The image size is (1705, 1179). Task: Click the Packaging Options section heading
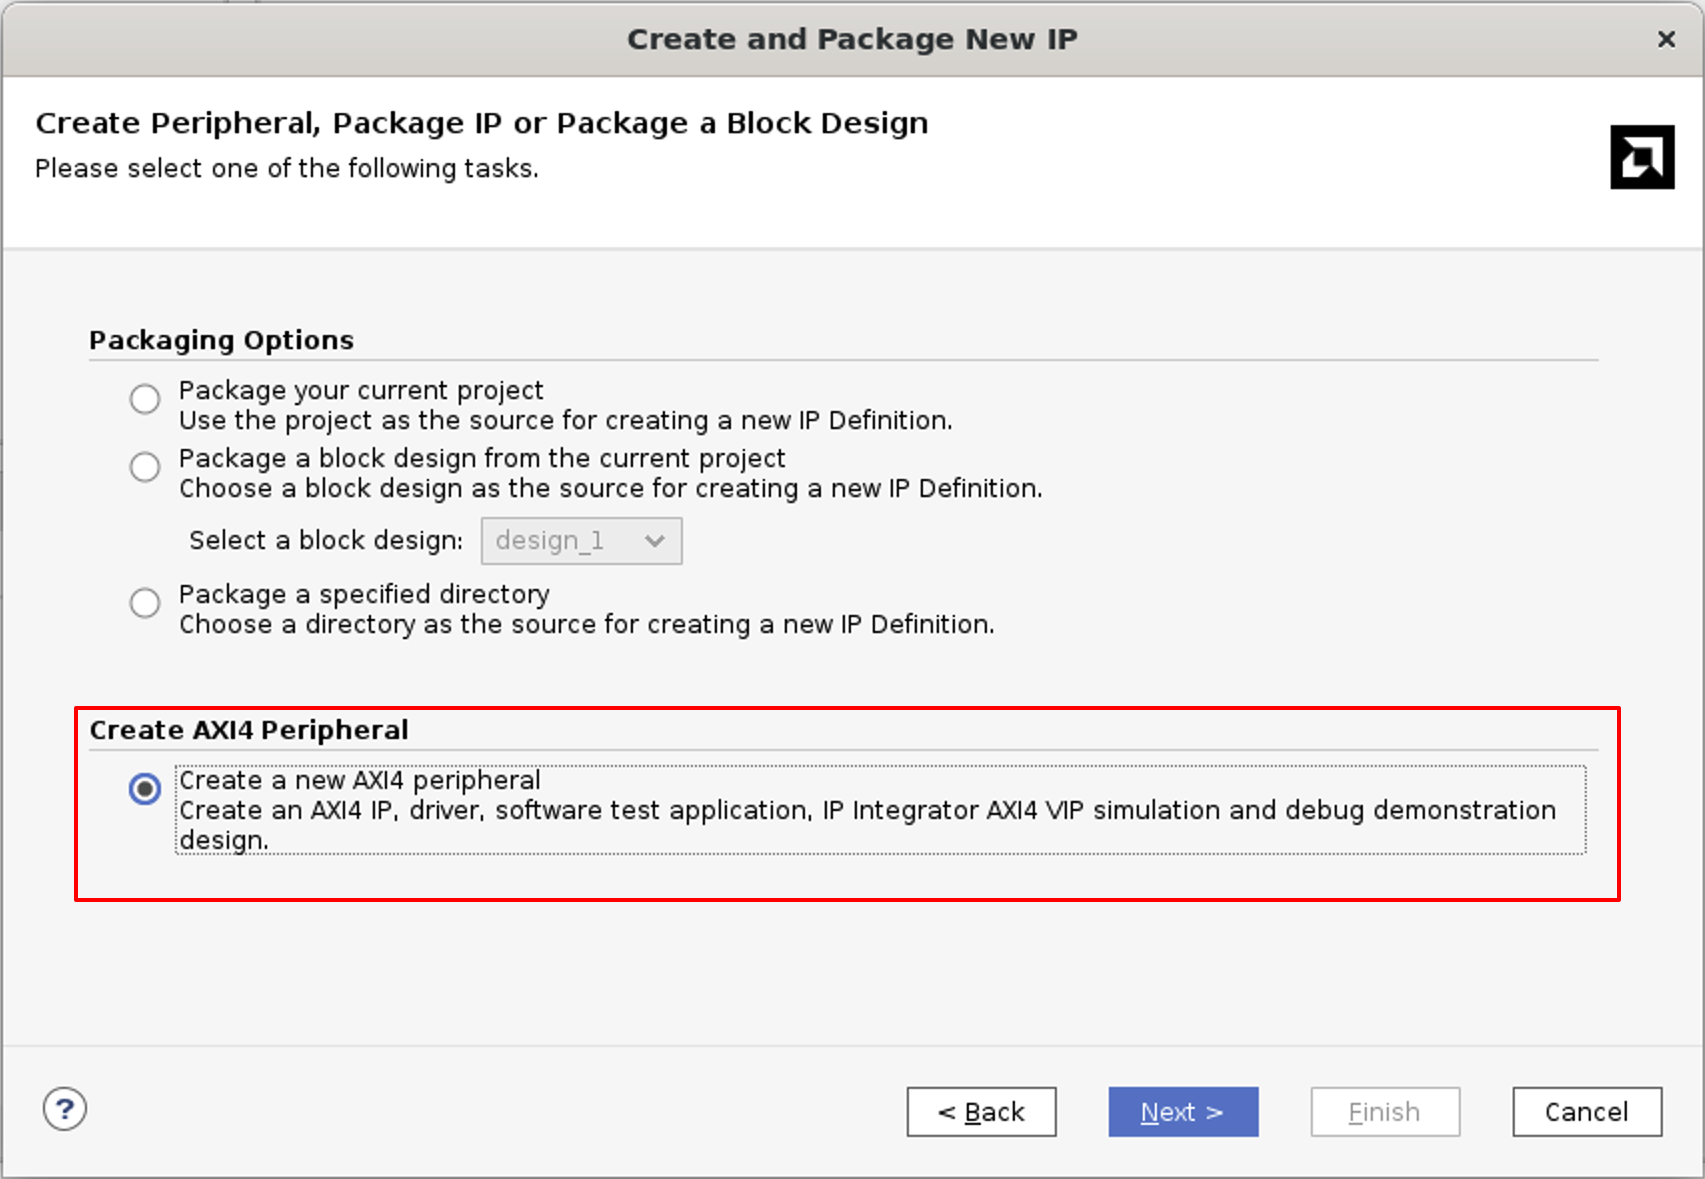pos(221,340)
